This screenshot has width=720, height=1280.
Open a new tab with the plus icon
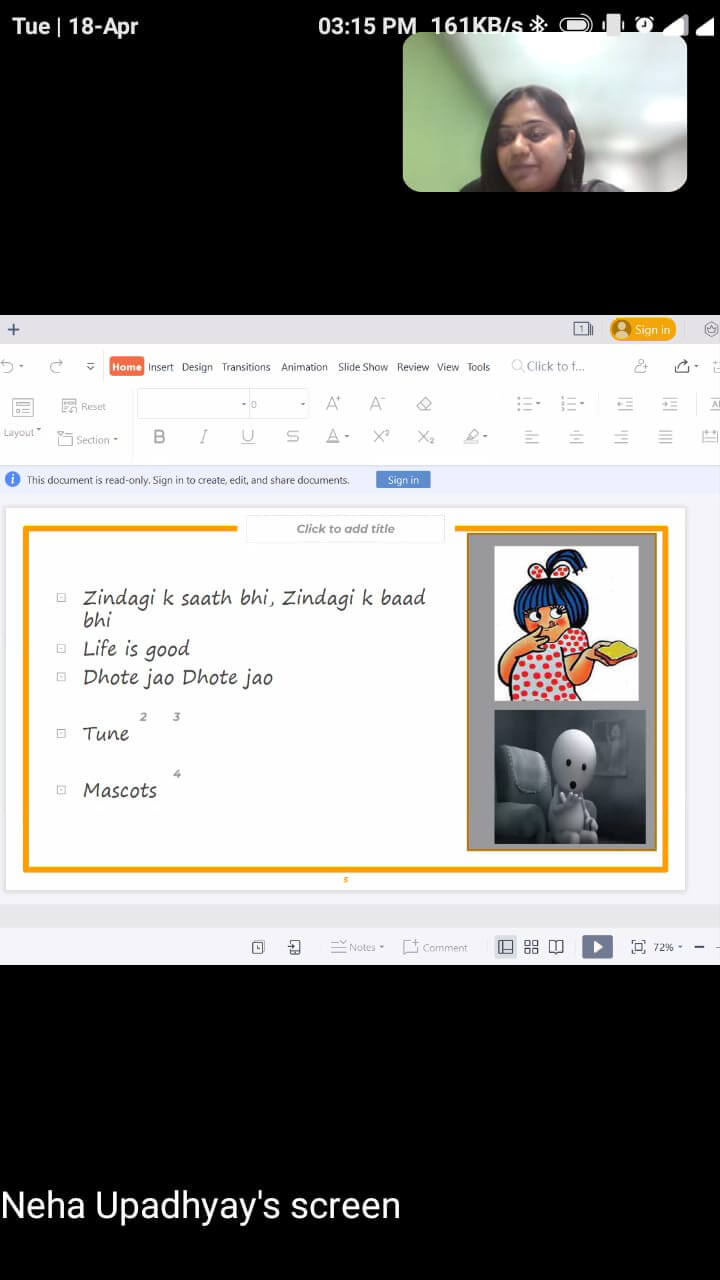pyautogui.click(x=13, y=329)
